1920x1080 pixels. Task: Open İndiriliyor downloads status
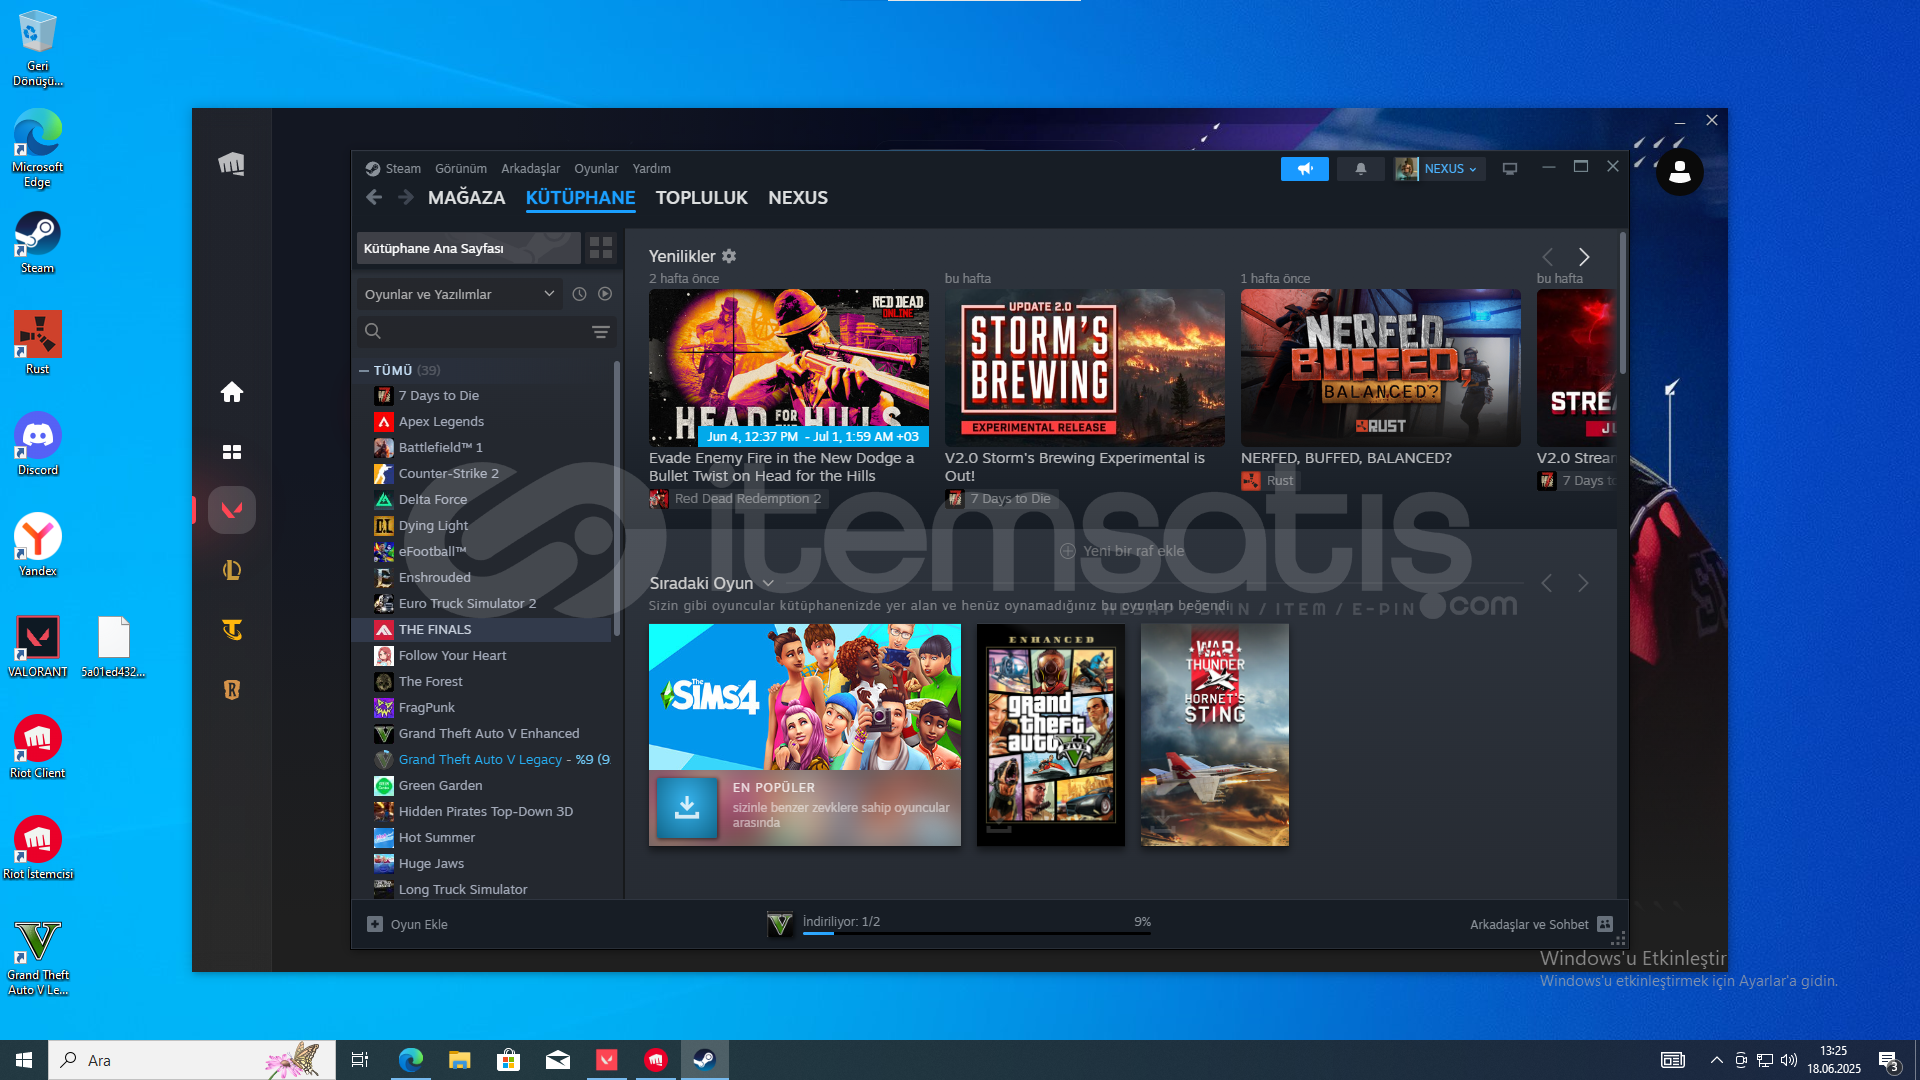pyautogui.click(x=841, y=922)
